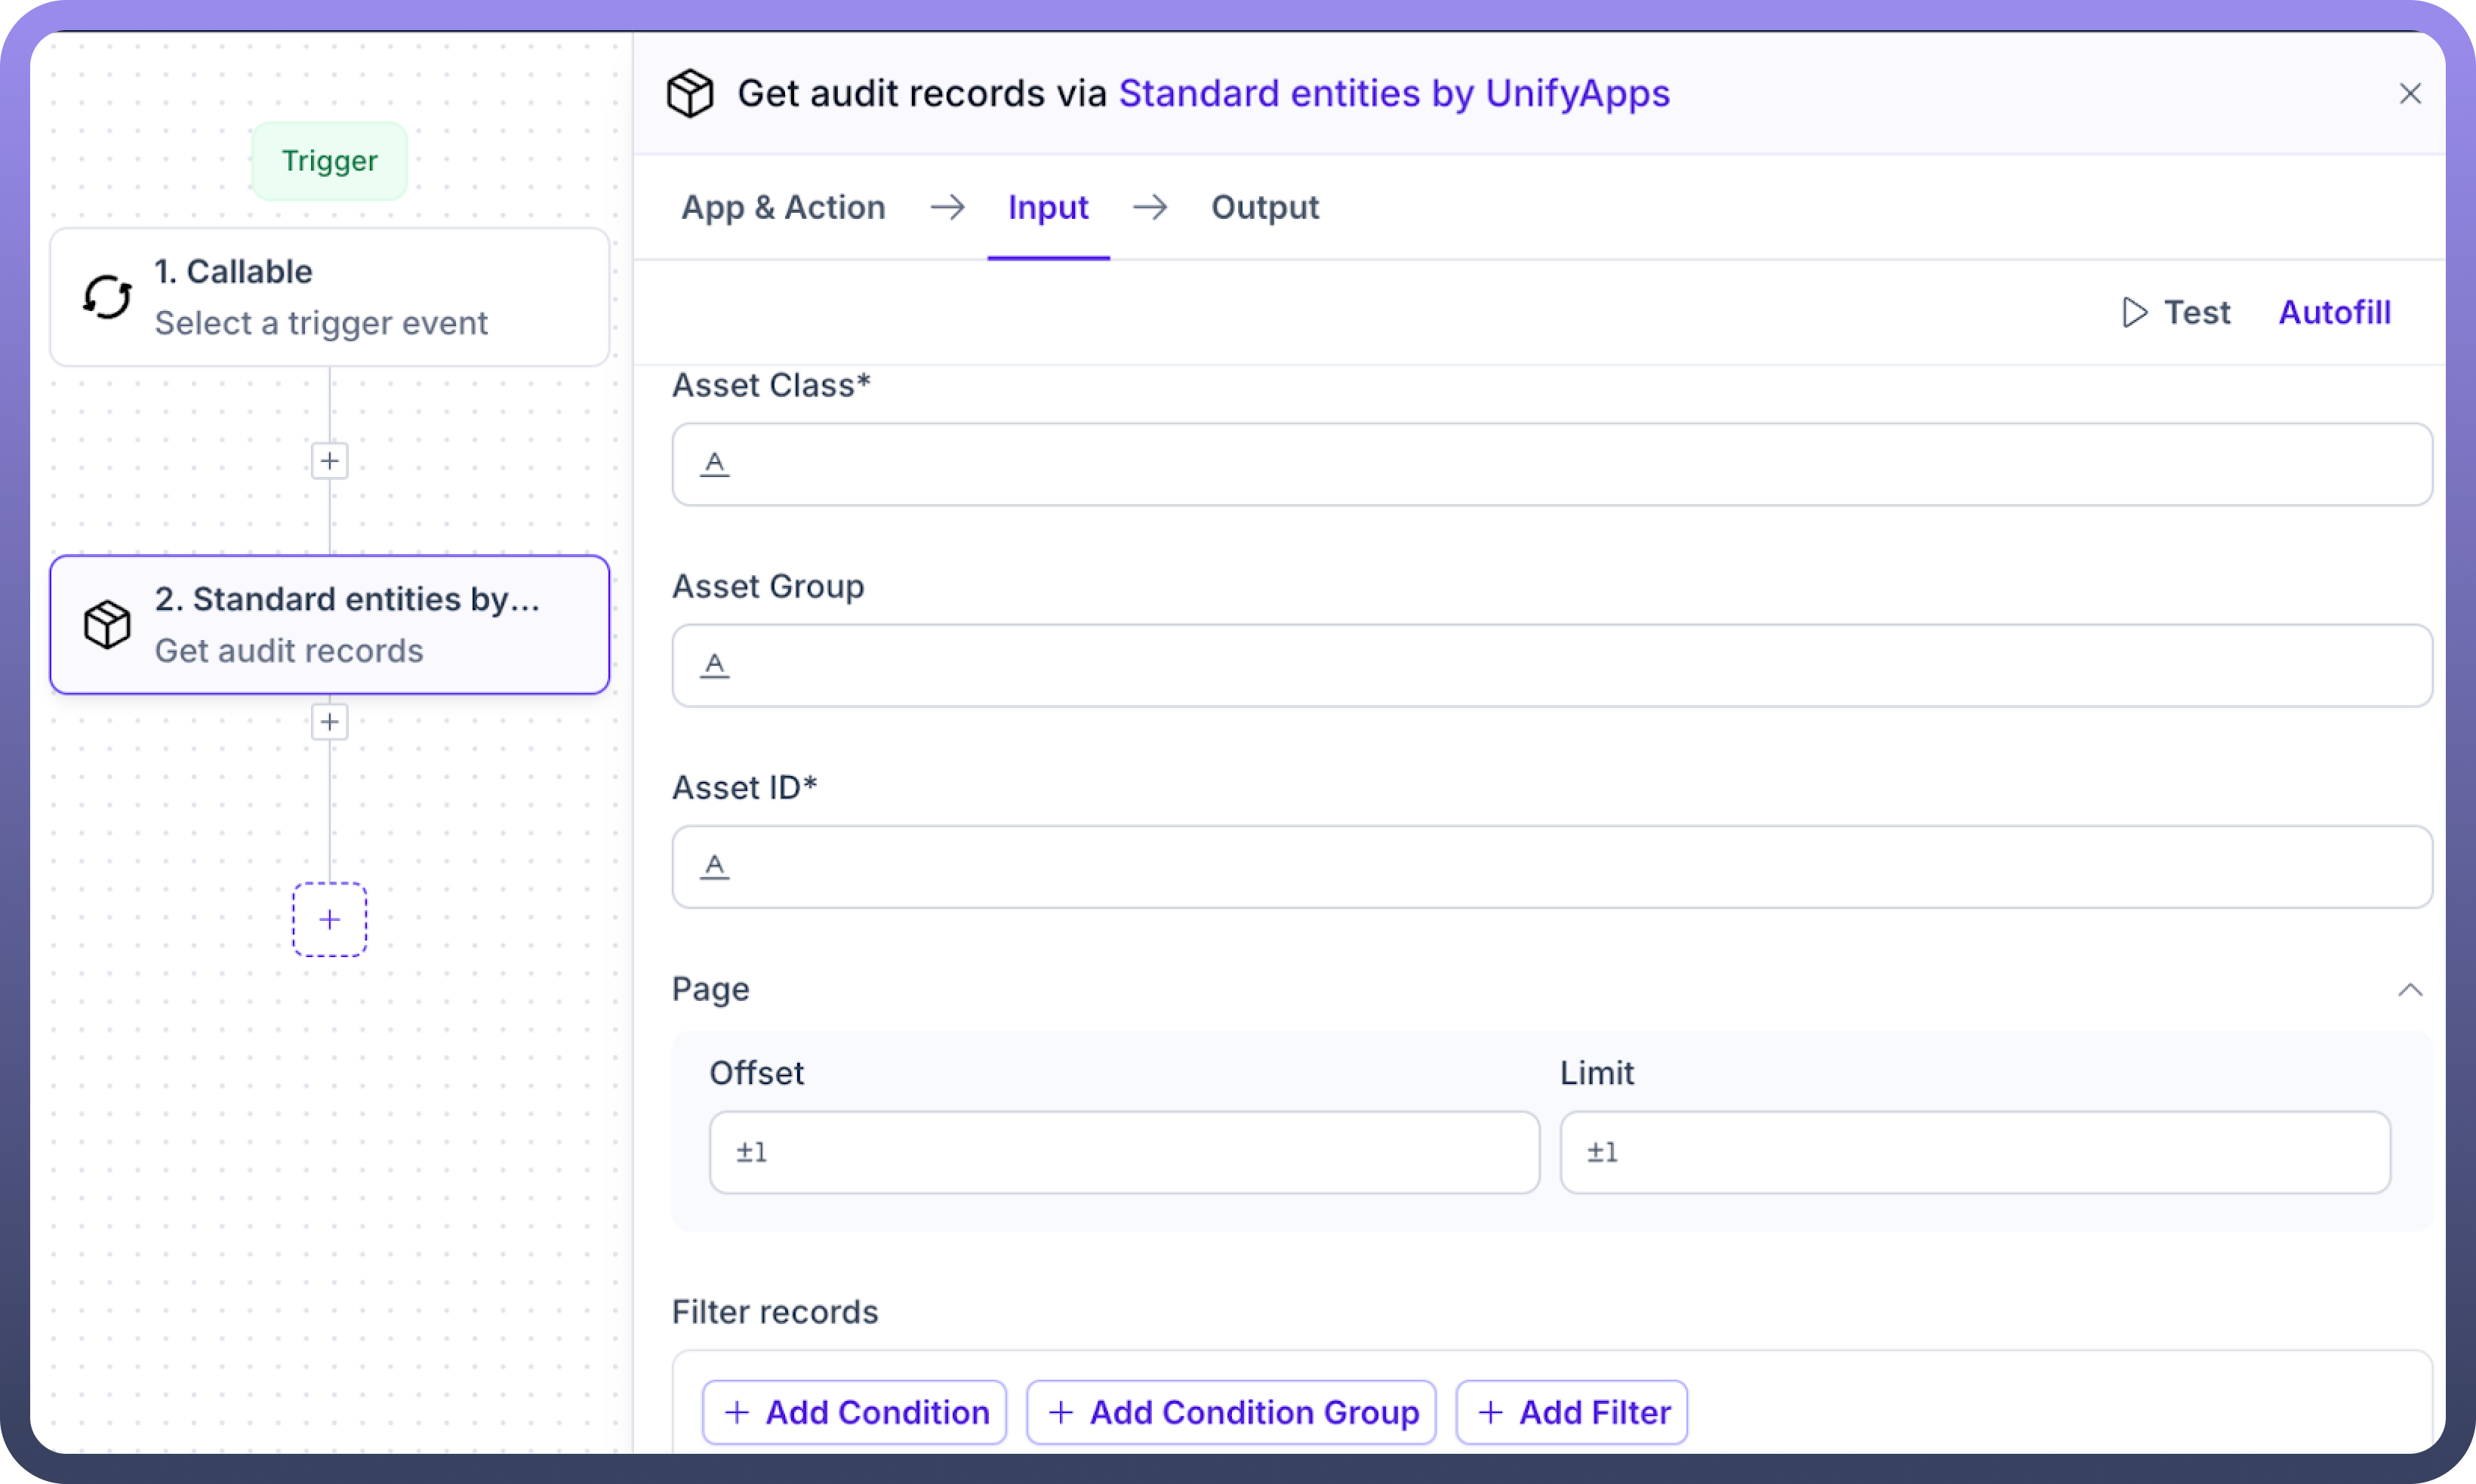Open the Standard entities by UnifyApps link

pos(1394,93)
